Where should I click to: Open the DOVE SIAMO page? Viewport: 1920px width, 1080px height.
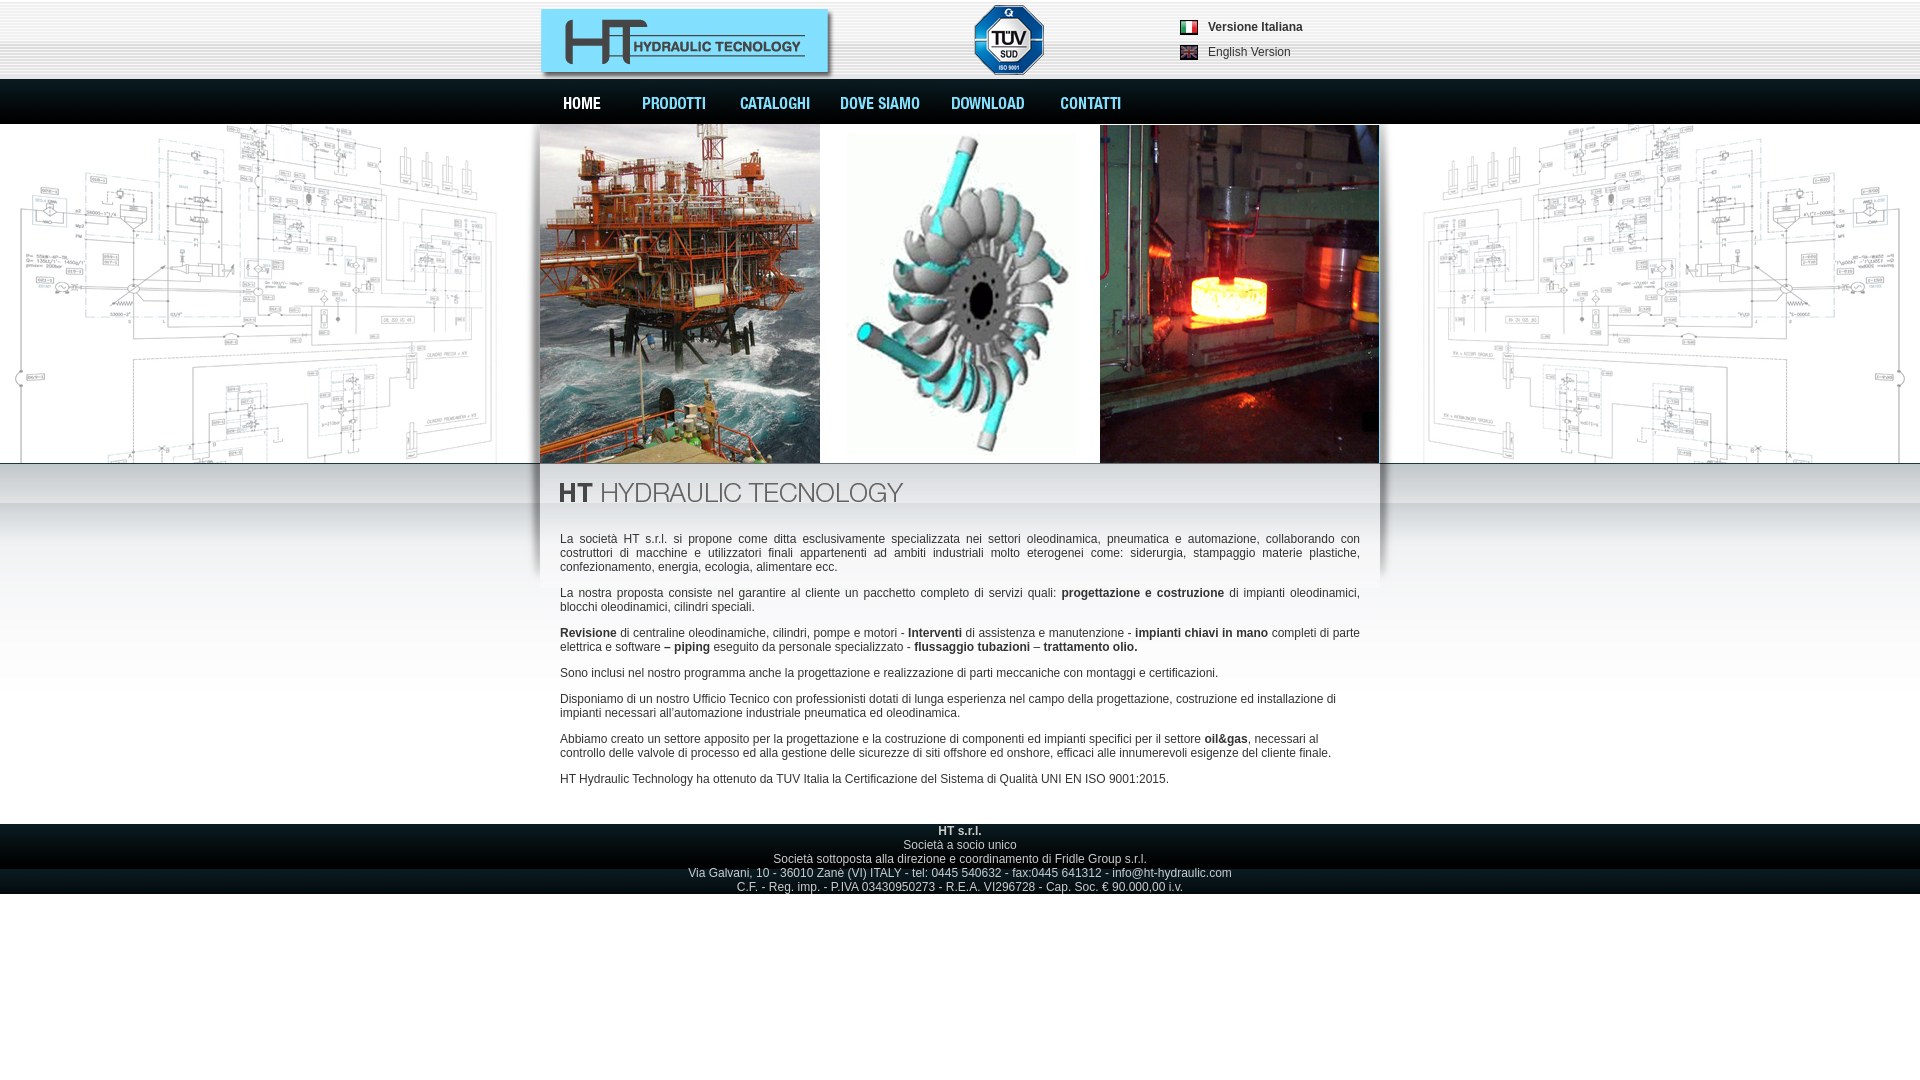point(879,103)
